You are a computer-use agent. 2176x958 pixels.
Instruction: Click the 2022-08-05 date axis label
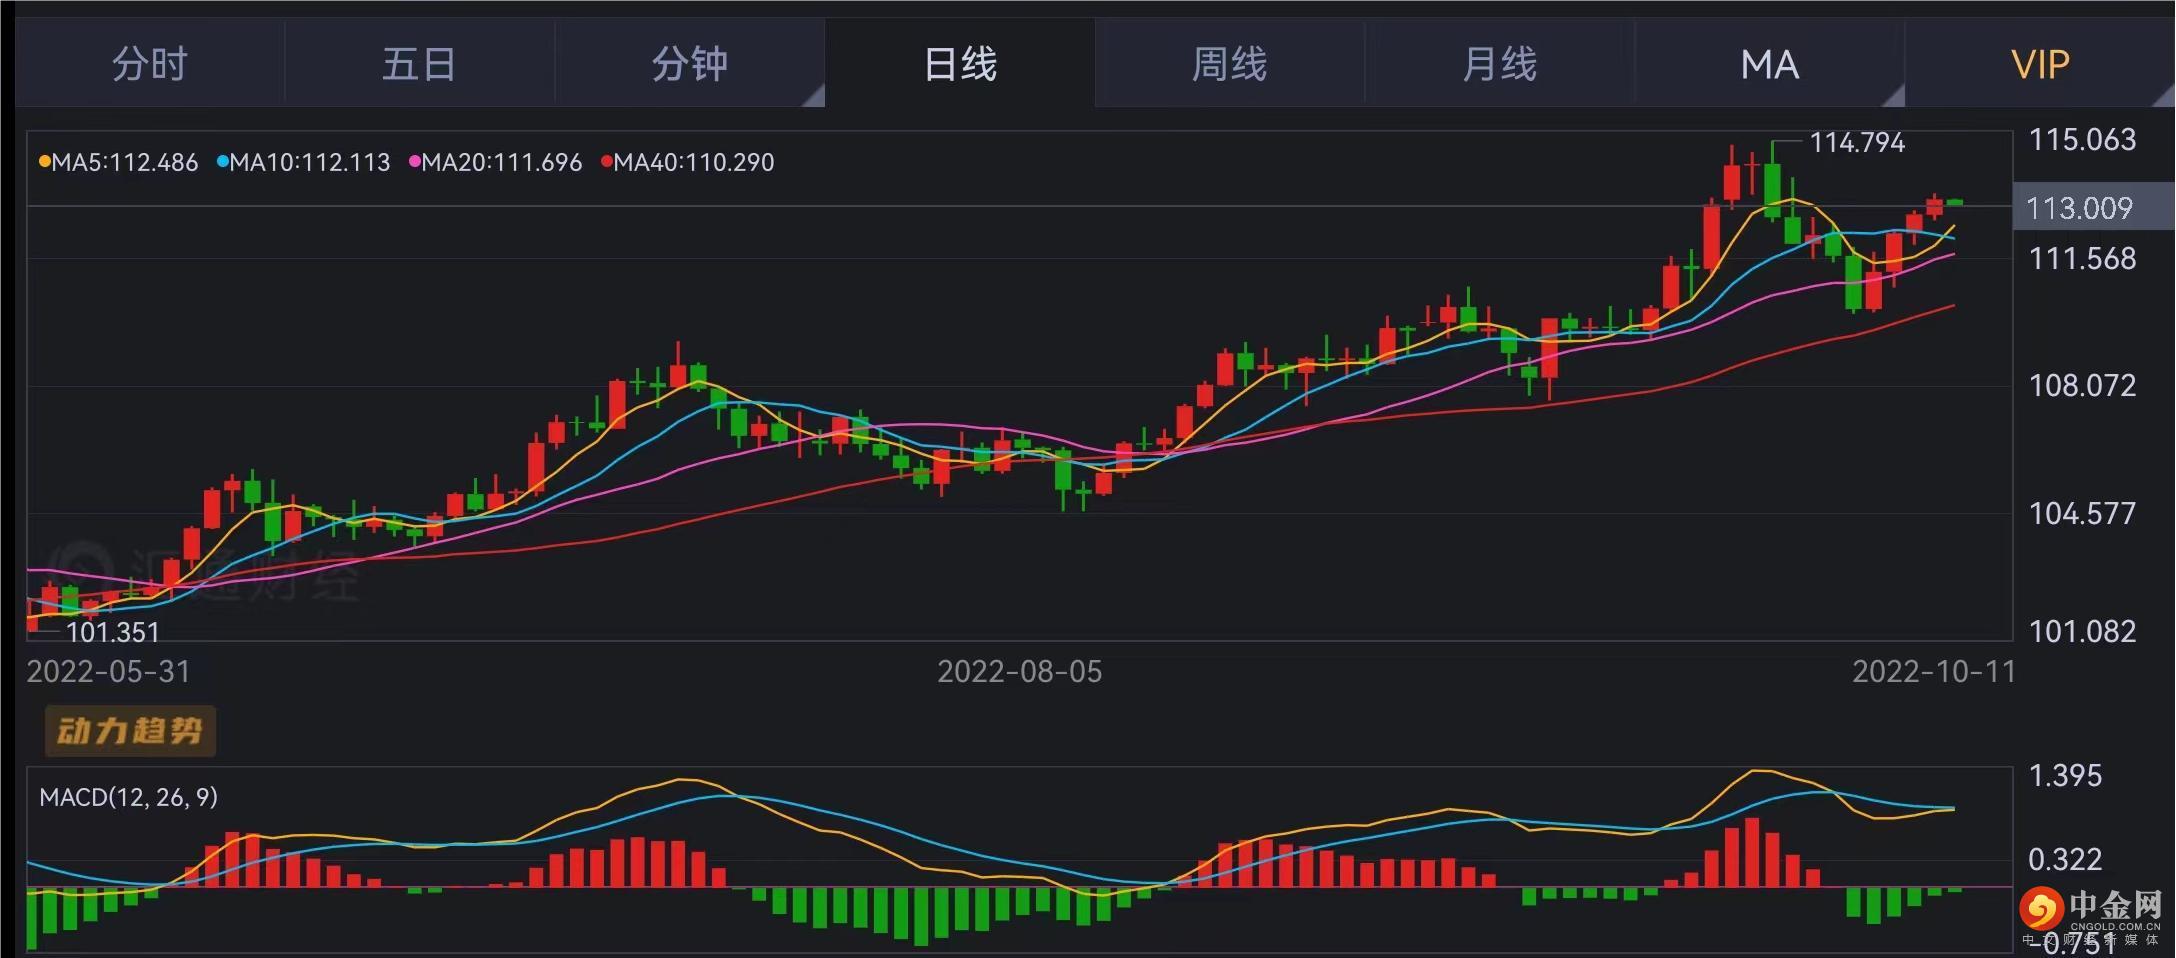point(1019,671)
